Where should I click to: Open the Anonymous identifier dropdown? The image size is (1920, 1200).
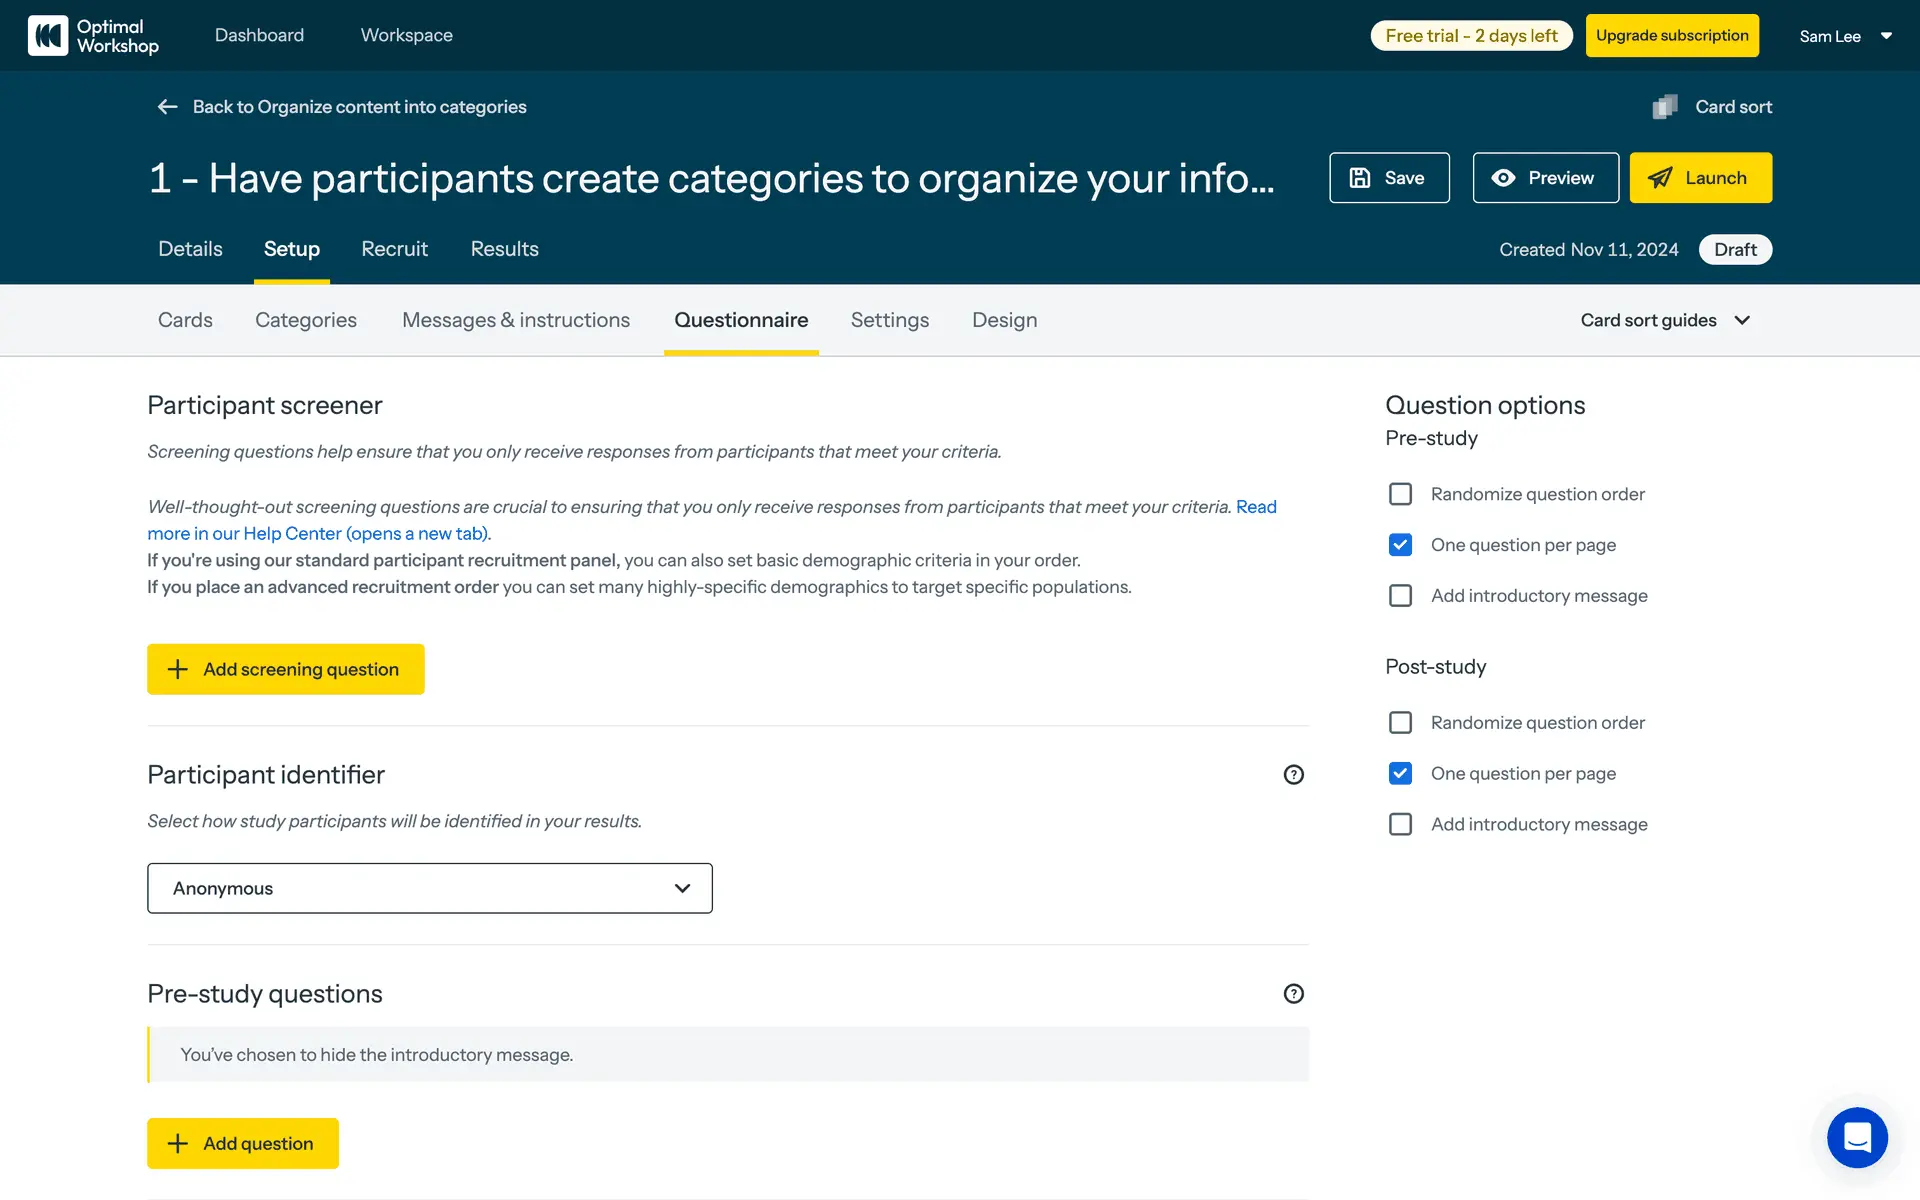tap(430, 888)
